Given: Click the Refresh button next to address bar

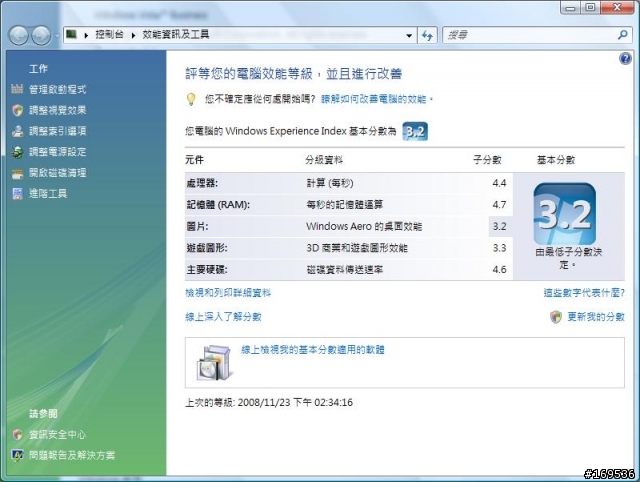Looking at the screenshot, I should tap(427, 36).
